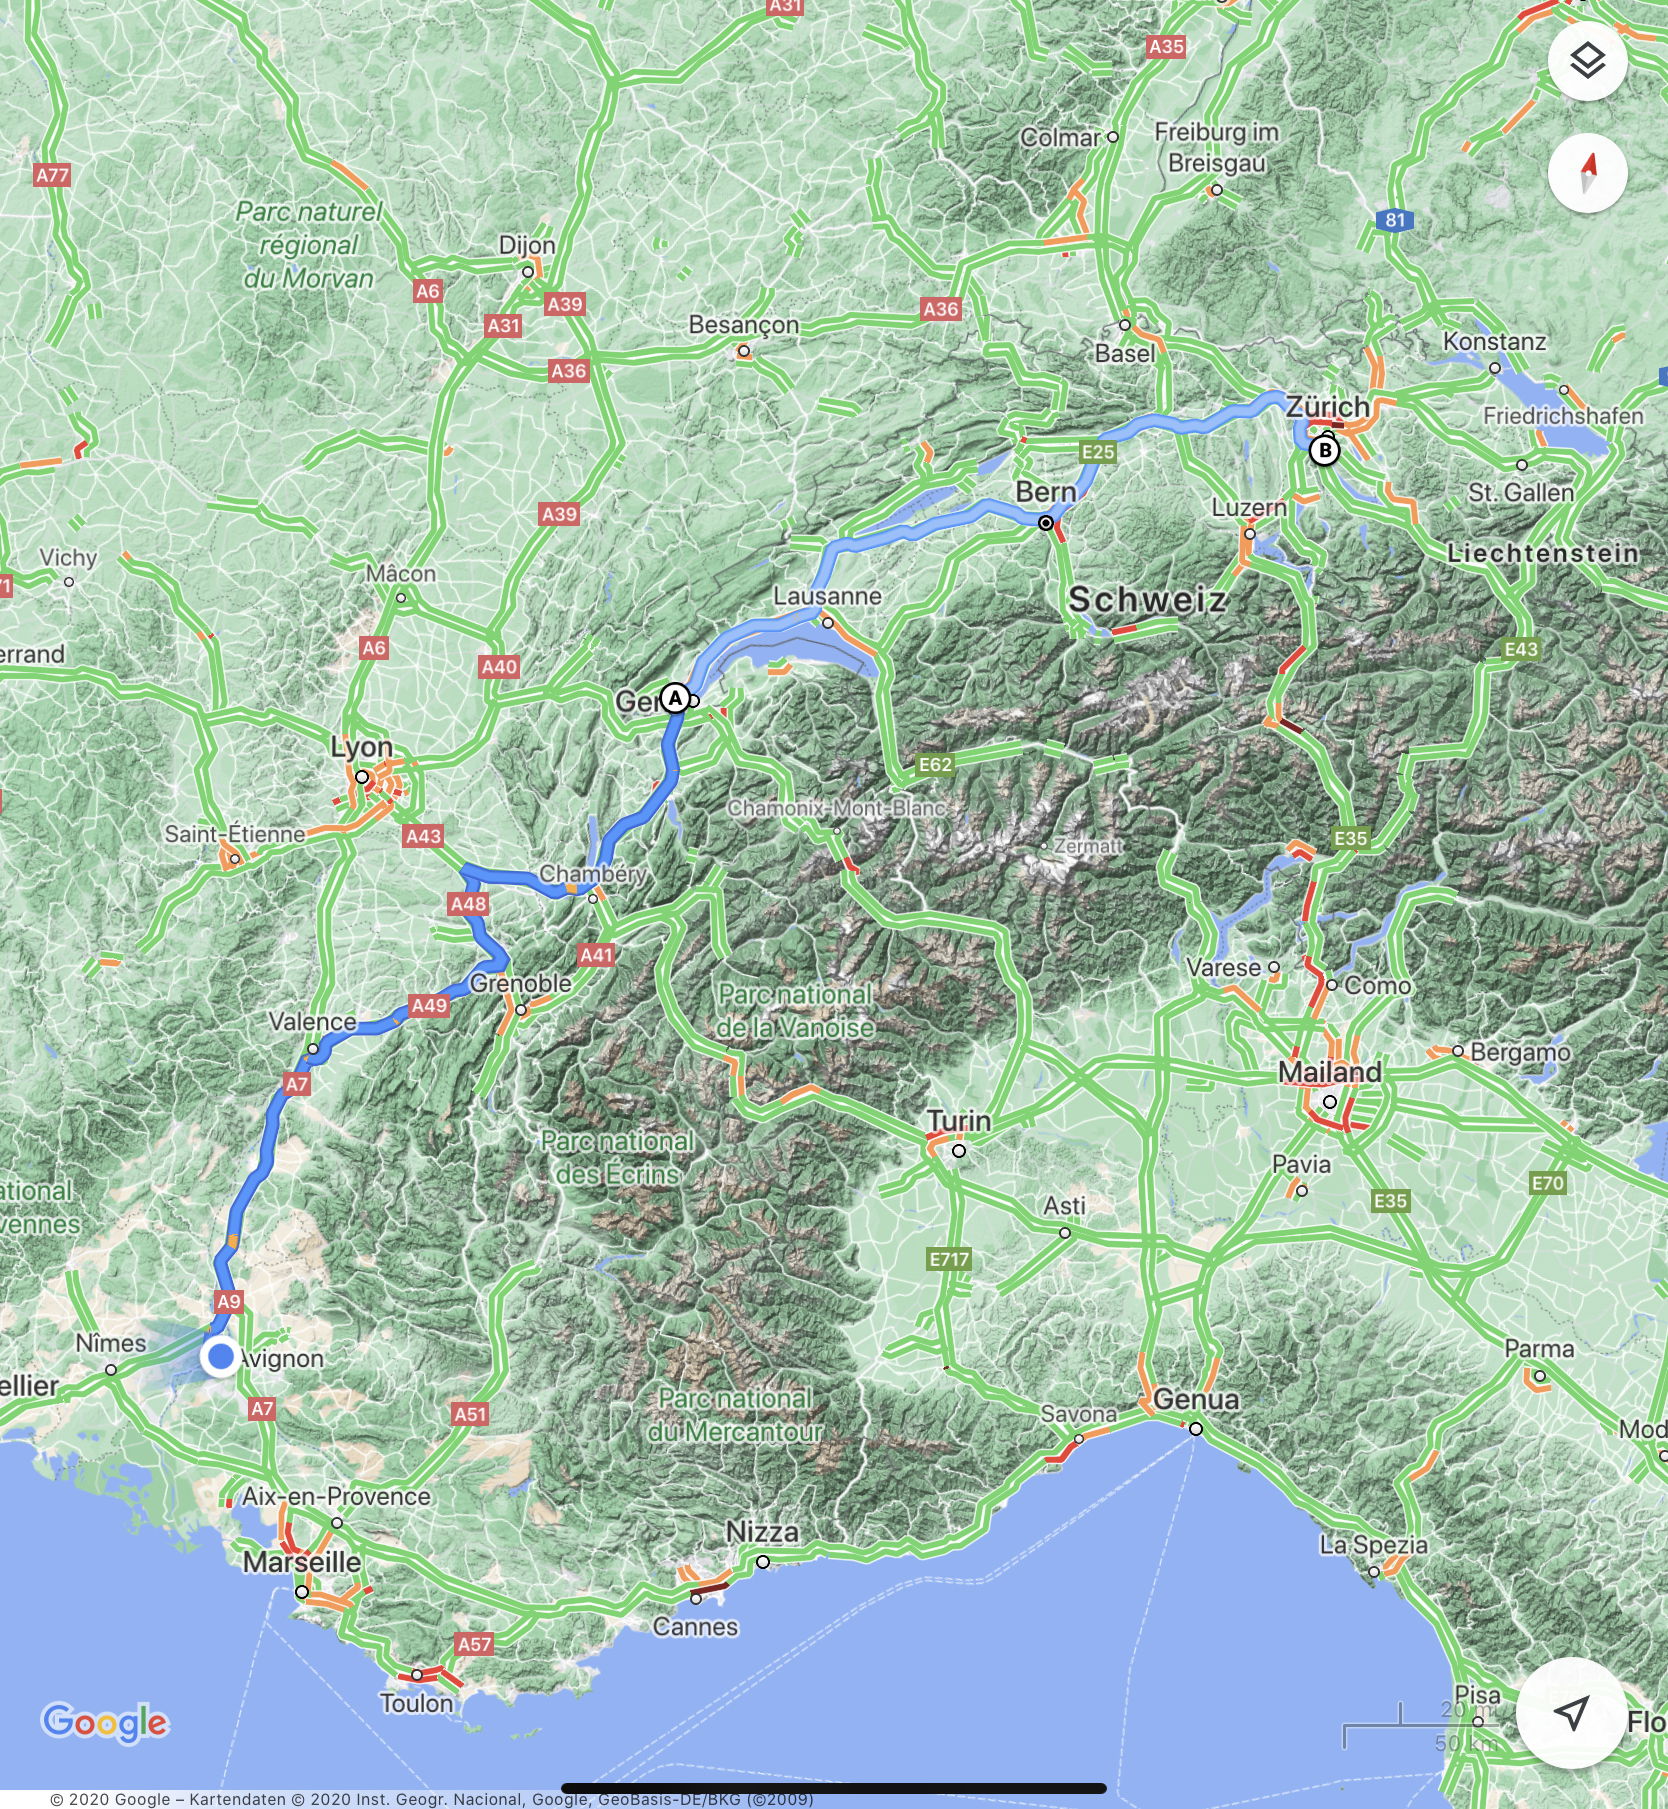1668x1809 pixels.
Task: Tap the red compass icon
Action: [x=1587, y=173]
